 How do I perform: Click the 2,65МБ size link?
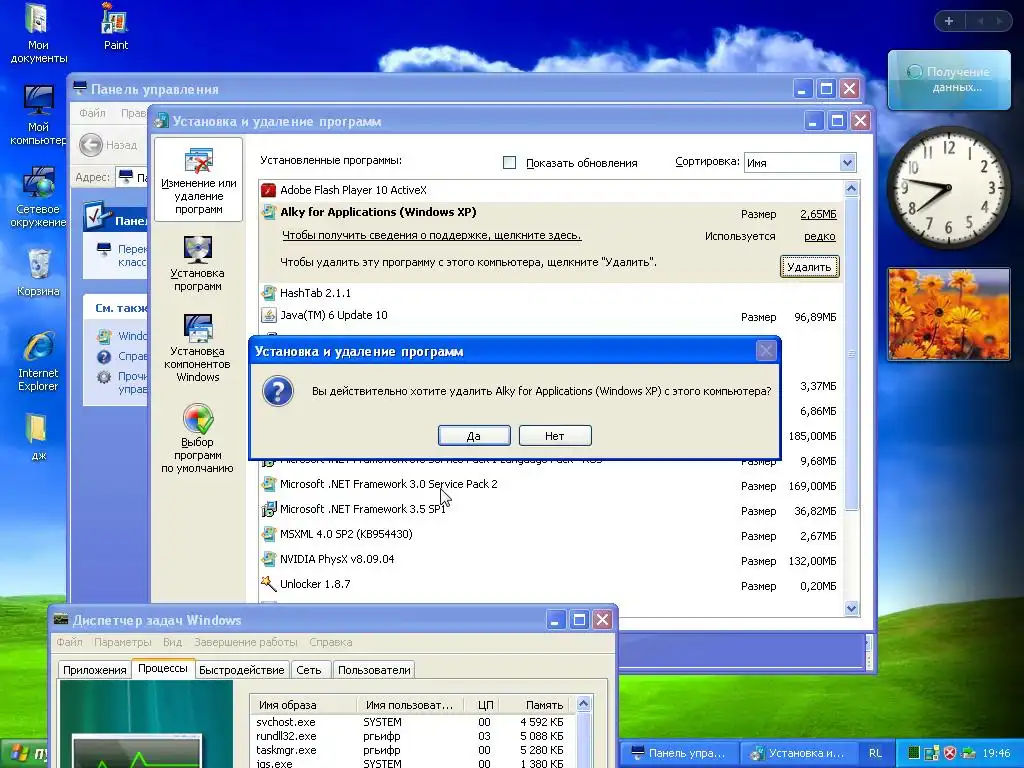click(818, 214)
